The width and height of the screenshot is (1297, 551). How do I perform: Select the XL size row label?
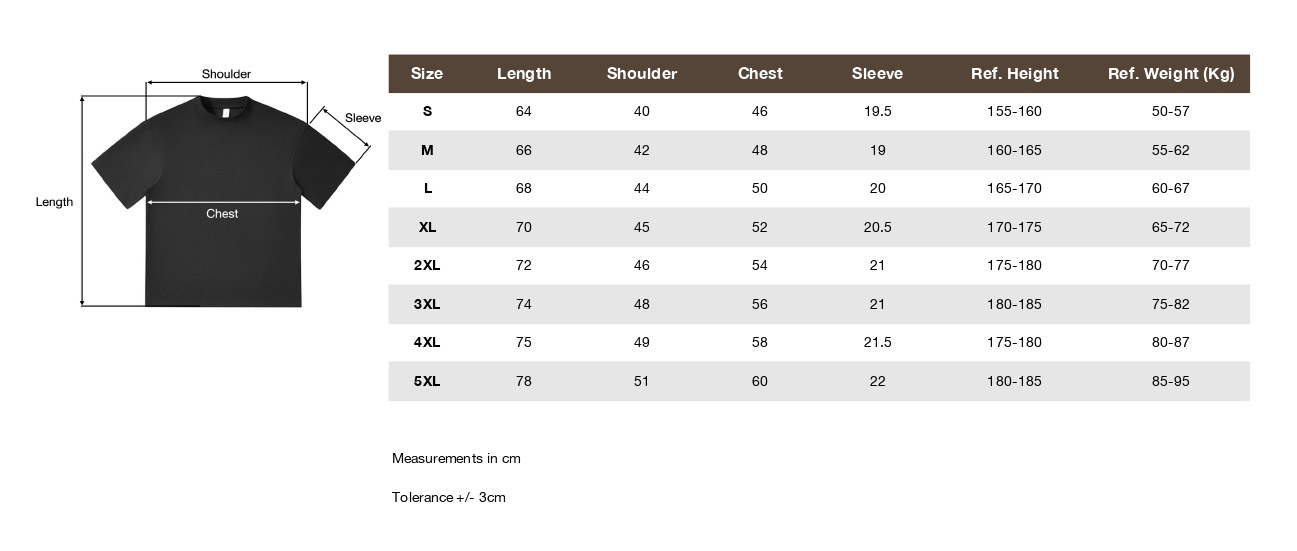(x=427, y=227)
